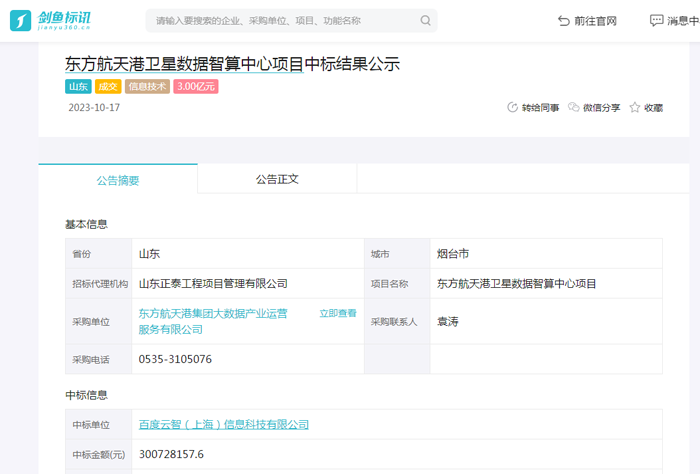Click the 信息技术 category tag

[147, 87]
